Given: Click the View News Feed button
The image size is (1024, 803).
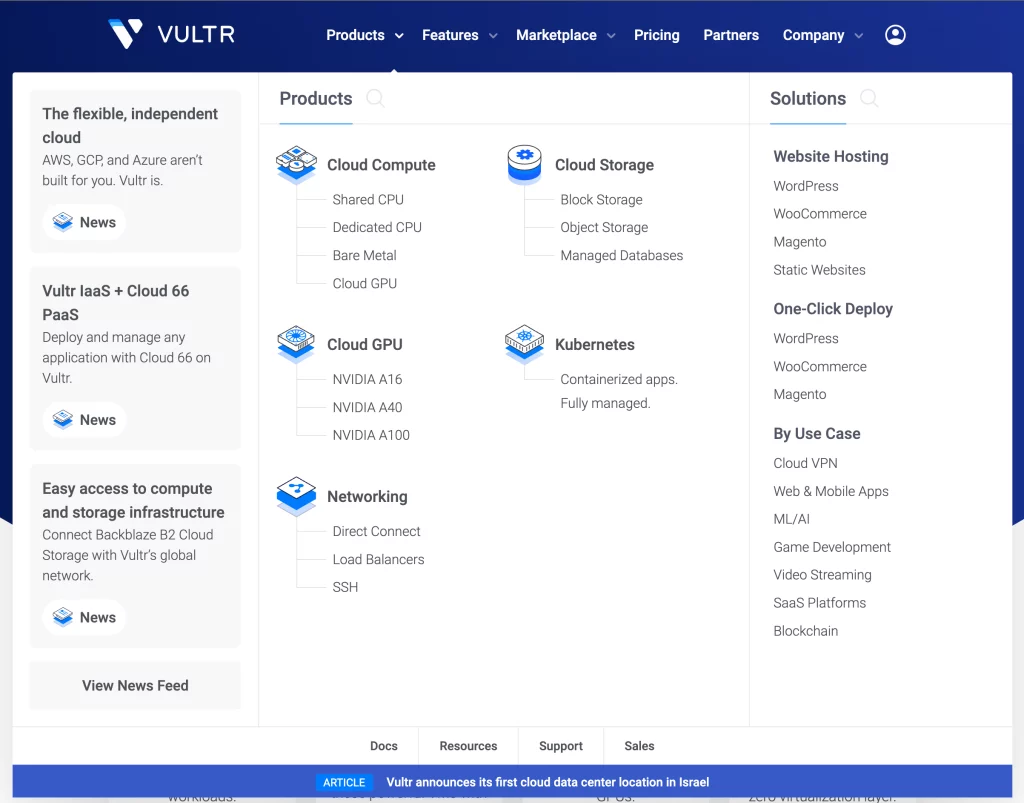Looking at the screenshot, I should click(135, 685).
